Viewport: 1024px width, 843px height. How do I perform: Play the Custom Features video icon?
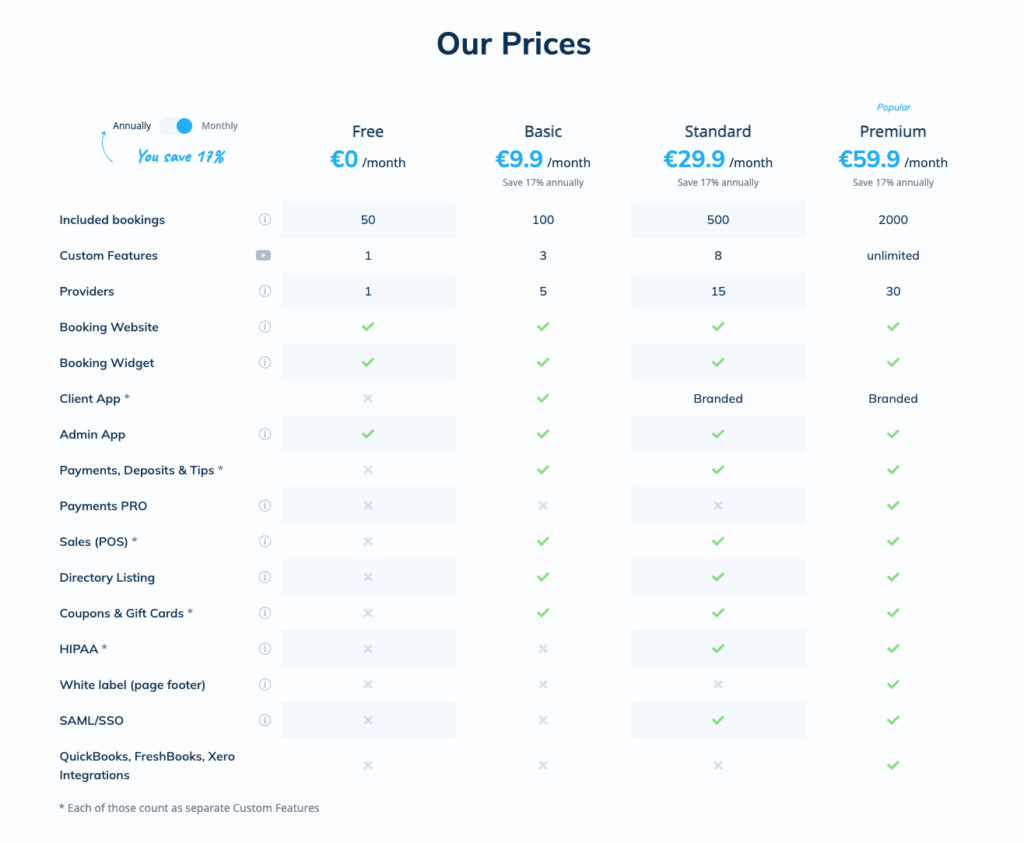[263, 255]
